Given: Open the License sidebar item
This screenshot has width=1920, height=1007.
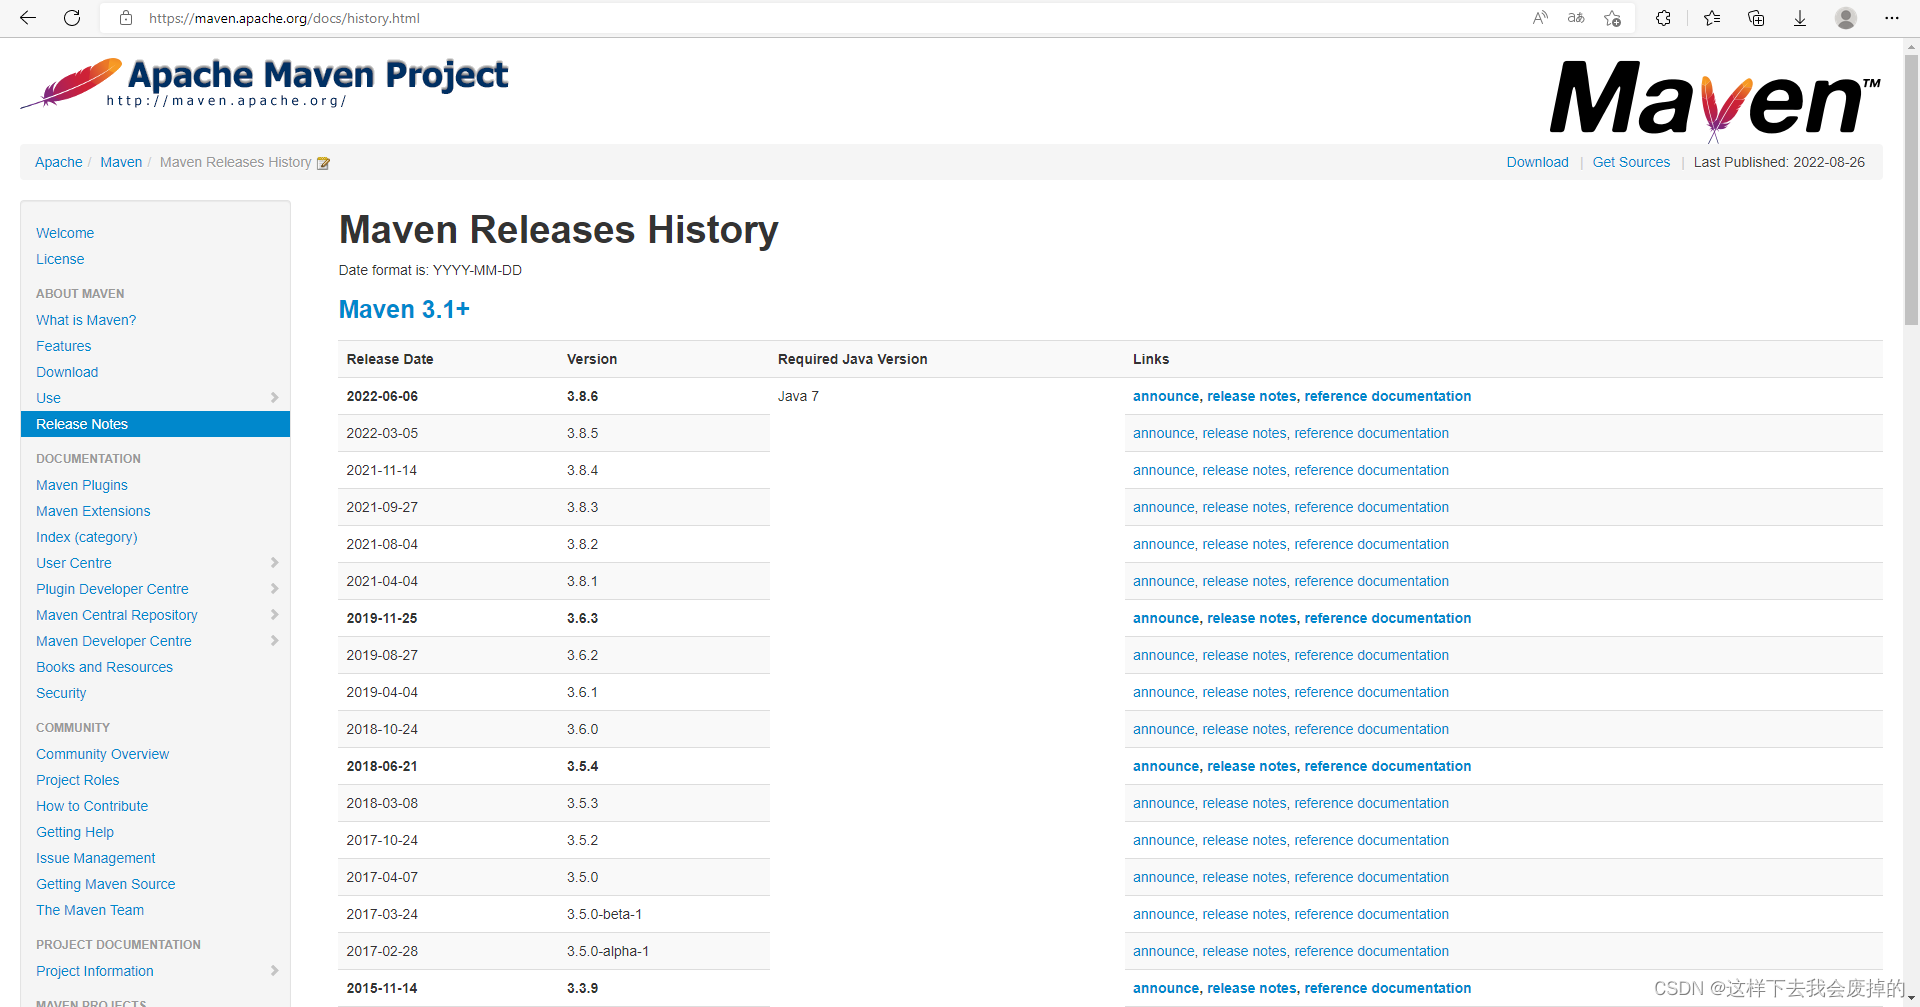Looking at the screenshot, I should click(60, 259).
